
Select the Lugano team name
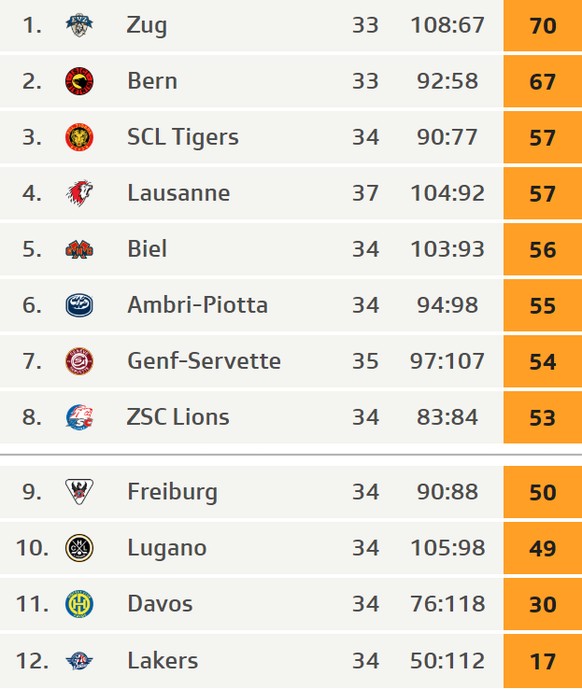pyautogui.click(x=167, y=549)
